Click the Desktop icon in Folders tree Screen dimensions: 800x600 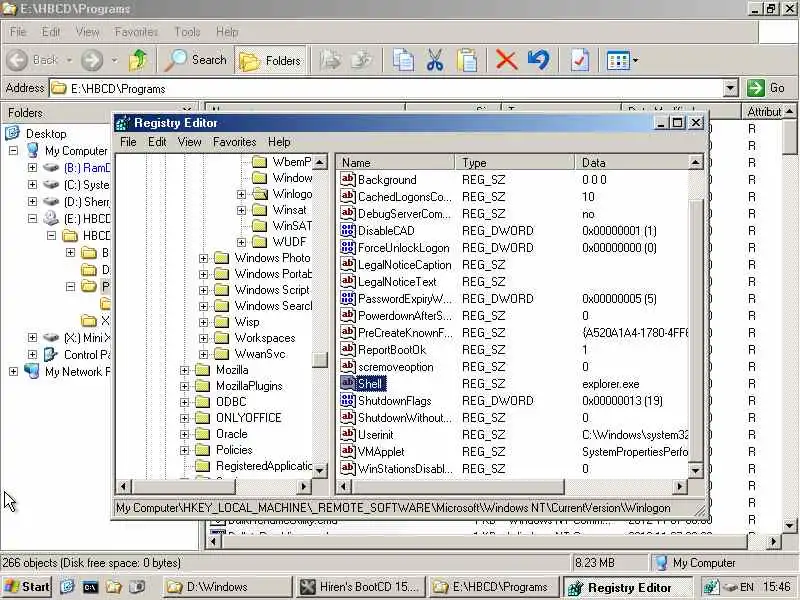pyautogui.click(x=13, y=134)
